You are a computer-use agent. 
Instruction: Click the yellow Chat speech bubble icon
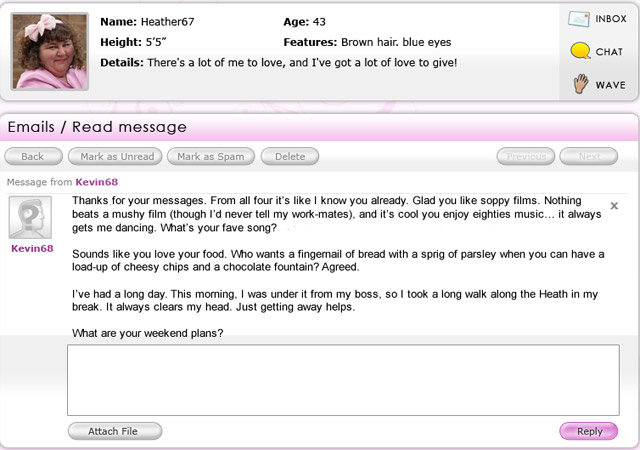(580, 52)
